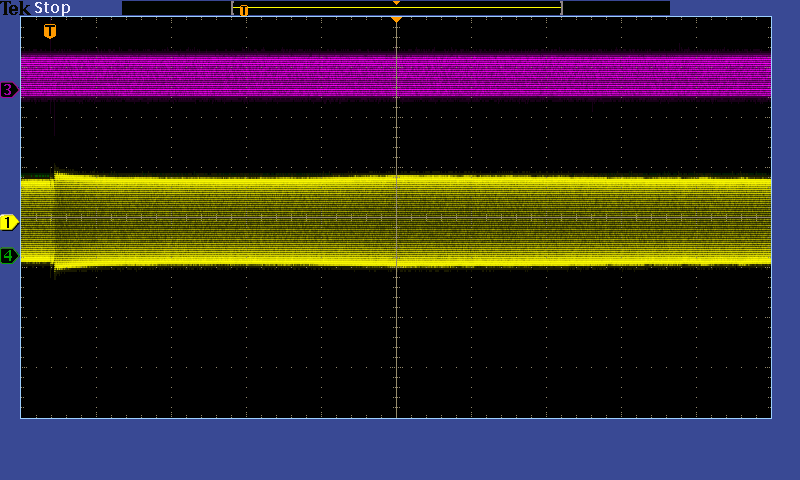Click the yellow waveform step near trigger point
800x480 pixels.
pyautogui.click(x=56, y=178)
